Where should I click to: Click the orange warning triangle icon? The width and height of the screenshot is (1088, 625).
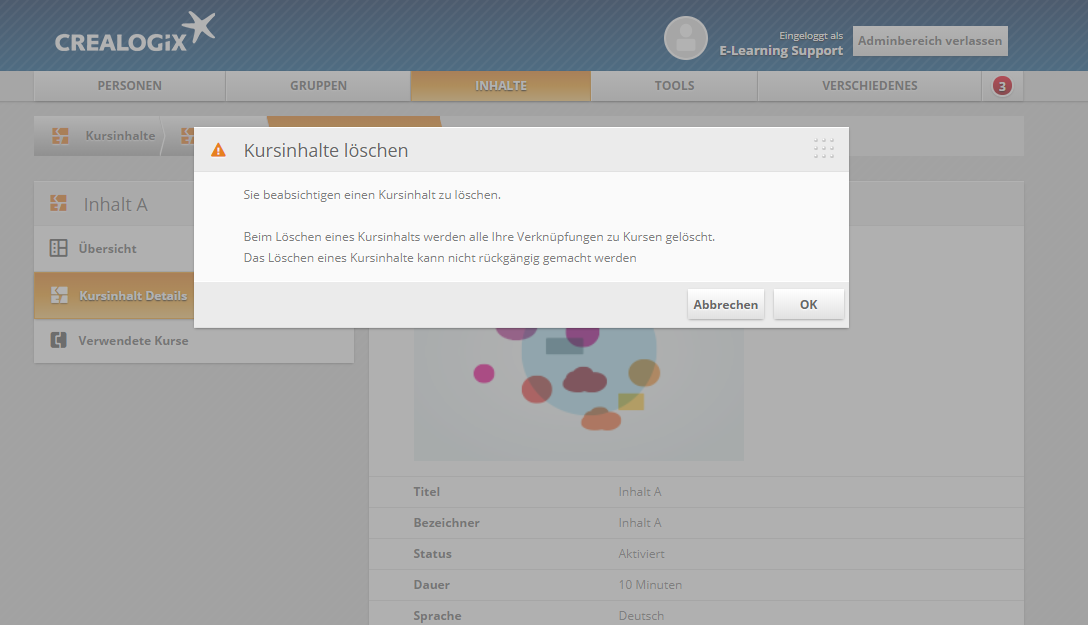click(x=218, y=150)
